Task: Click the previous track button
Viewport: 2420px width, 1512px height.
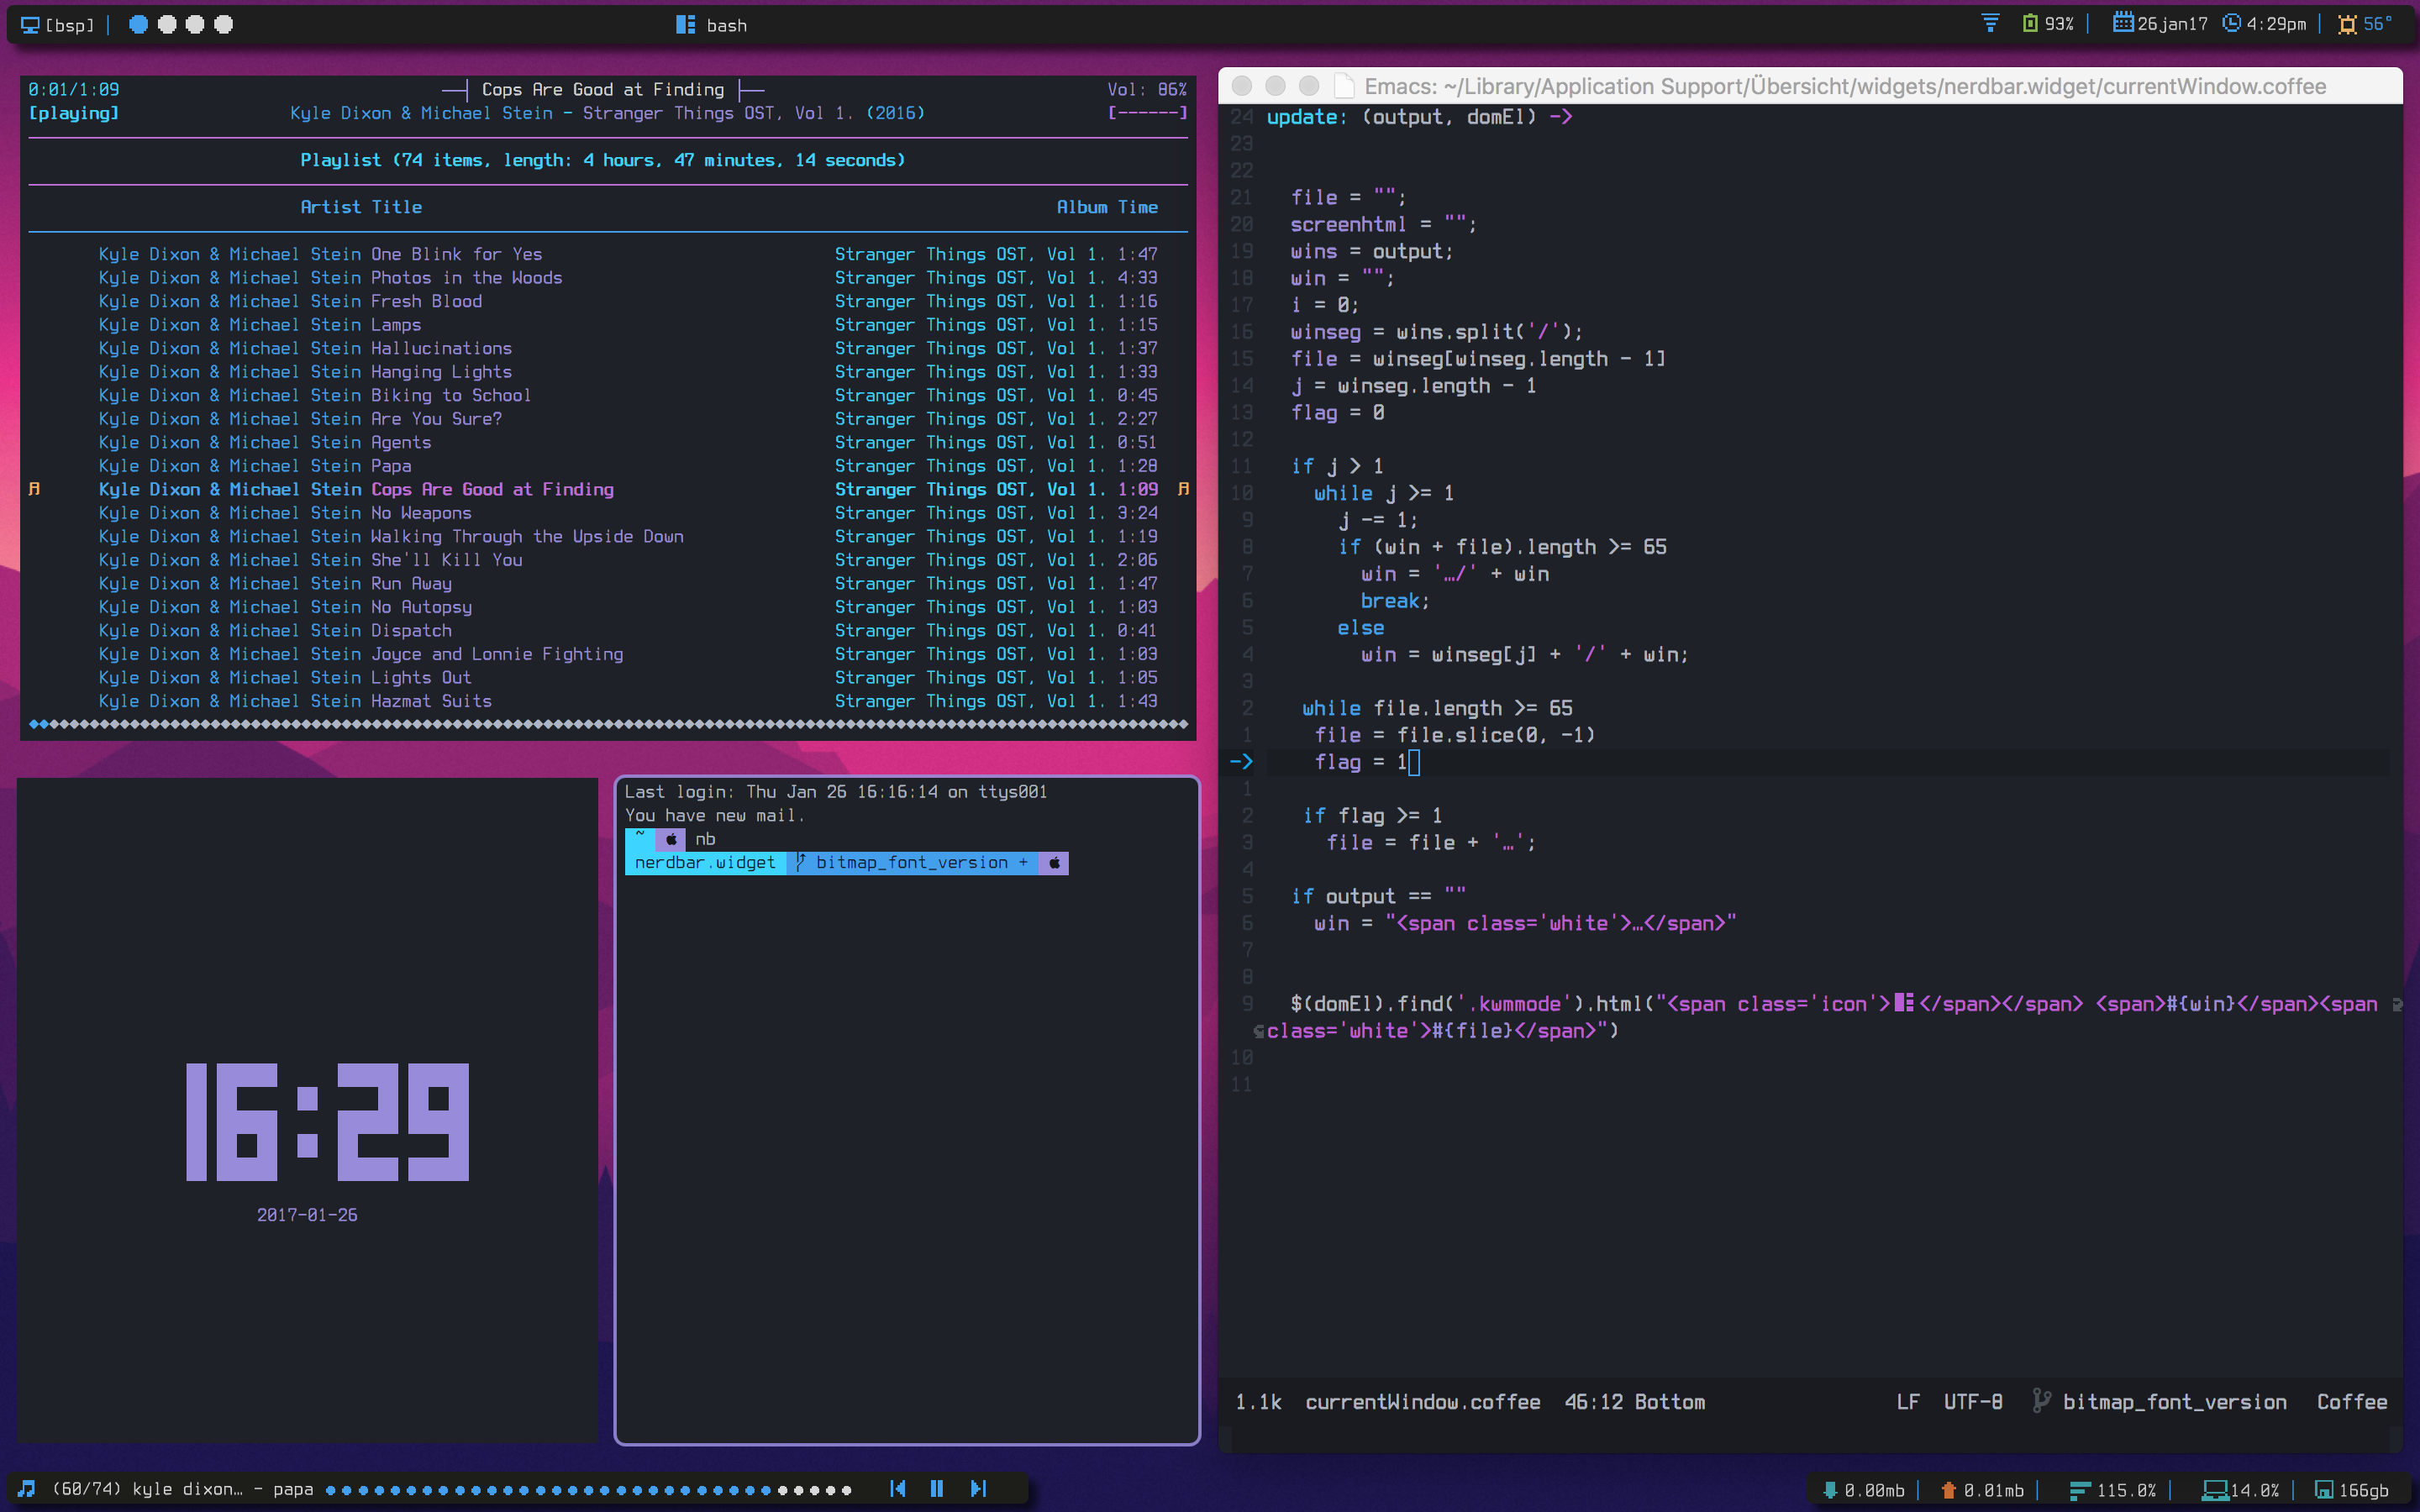Action: (x=897, y=1489)
